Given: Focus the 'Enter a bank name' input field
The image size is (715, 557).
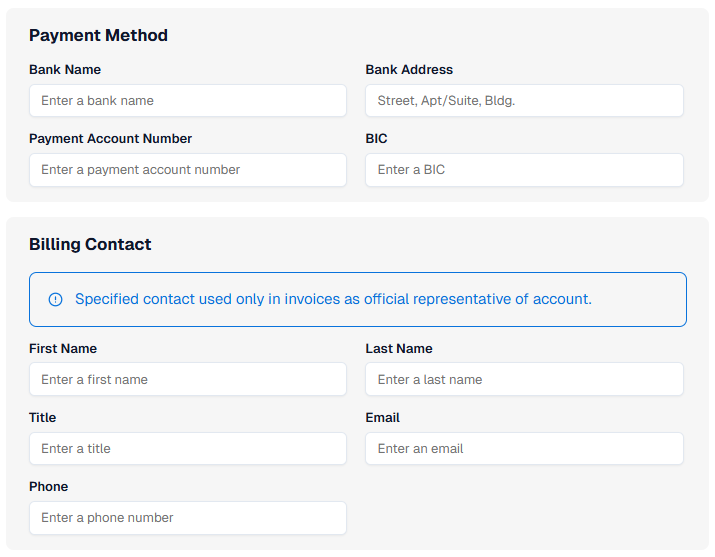Looking at the screenshot, I should coord(188,101).
